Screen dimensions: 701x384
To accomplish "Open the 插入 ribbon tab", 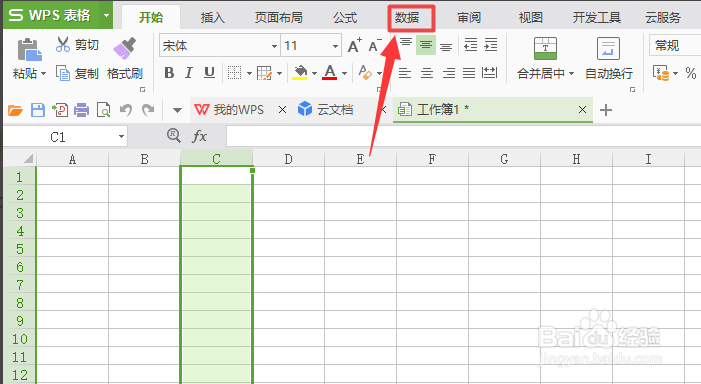I will 213,17.
